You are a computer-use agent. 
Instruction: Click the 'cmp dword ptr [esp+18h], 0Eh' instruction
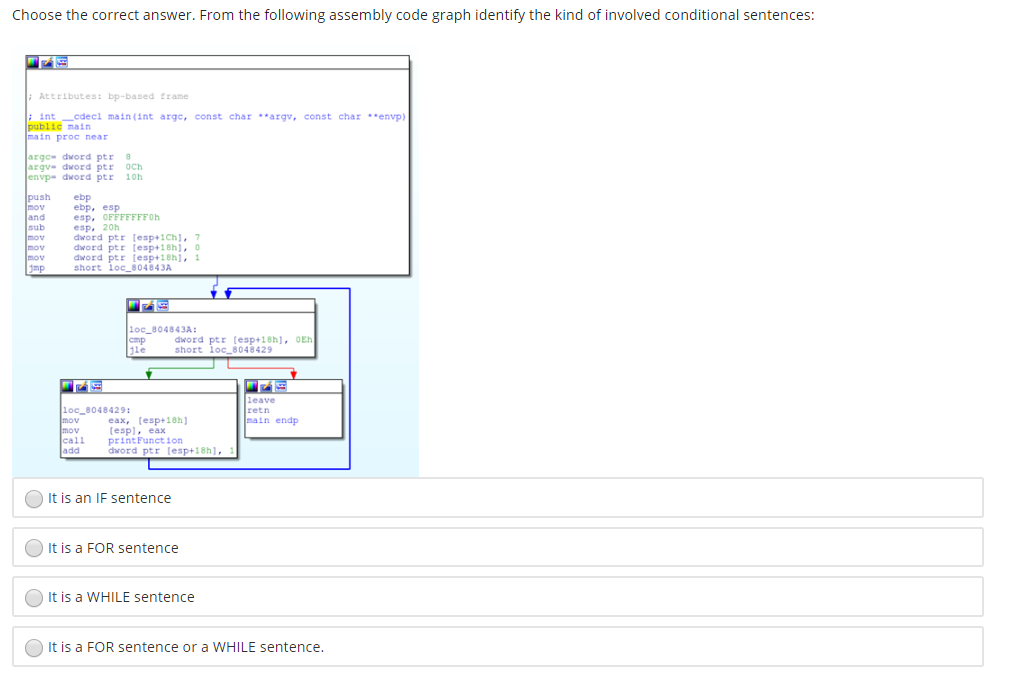(x=220, y=339)
